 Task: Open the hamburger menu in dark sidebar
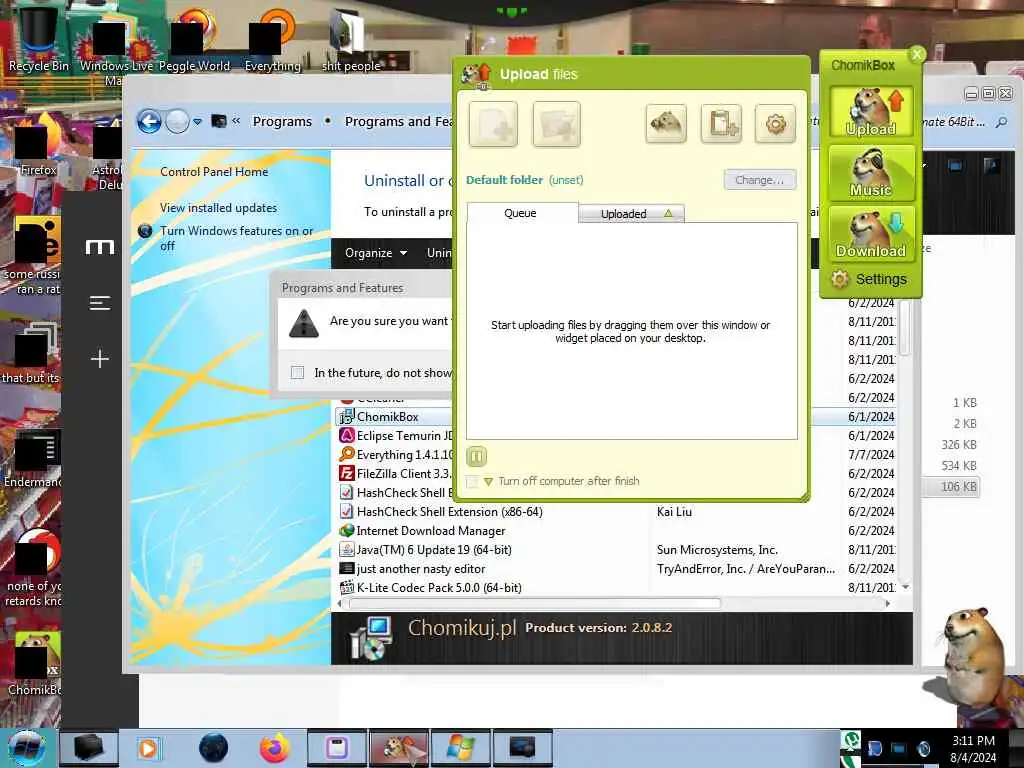(100, 303)
